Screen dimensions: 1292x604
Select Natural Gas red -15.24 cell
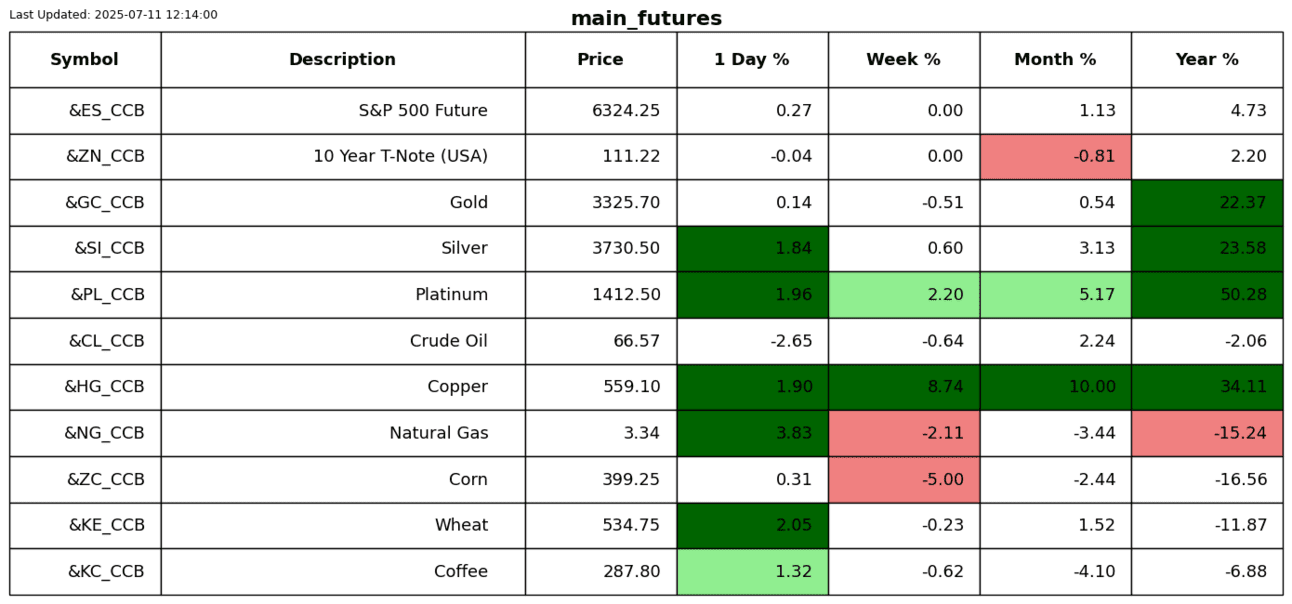1206,433
